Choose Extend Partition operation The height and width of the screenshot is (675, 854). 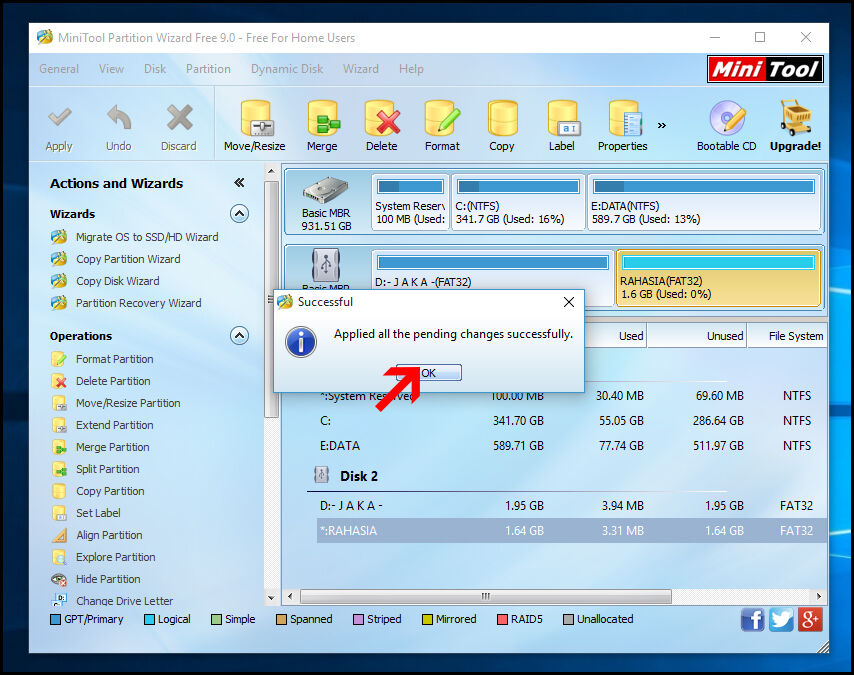click(114, 425)
